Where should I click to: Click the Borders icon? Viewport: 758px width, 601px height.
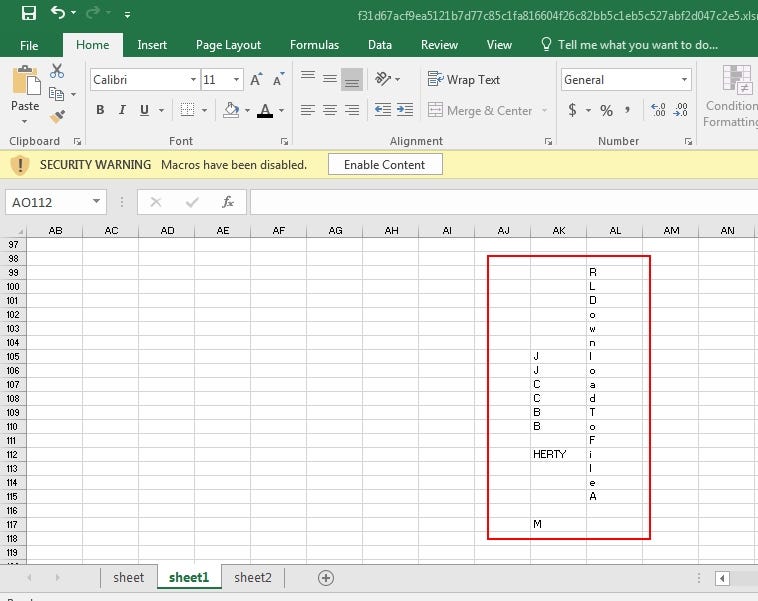[187, 110]
